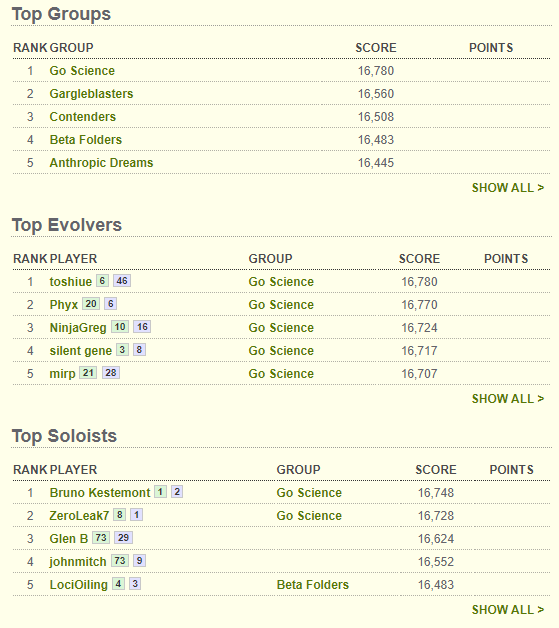Show all Top Soloists
This screenshot has height=628, width=559.
508,610
